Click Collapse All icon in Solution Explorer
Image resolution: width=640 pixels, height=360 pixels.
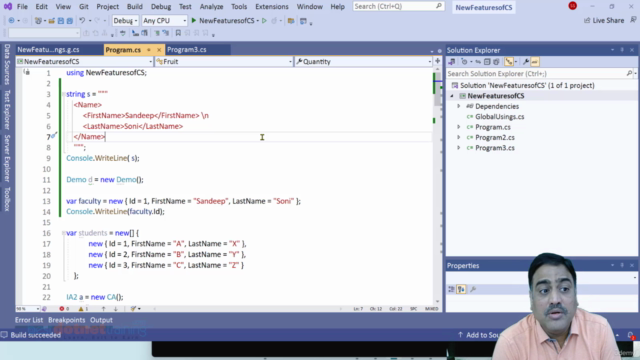487,62
